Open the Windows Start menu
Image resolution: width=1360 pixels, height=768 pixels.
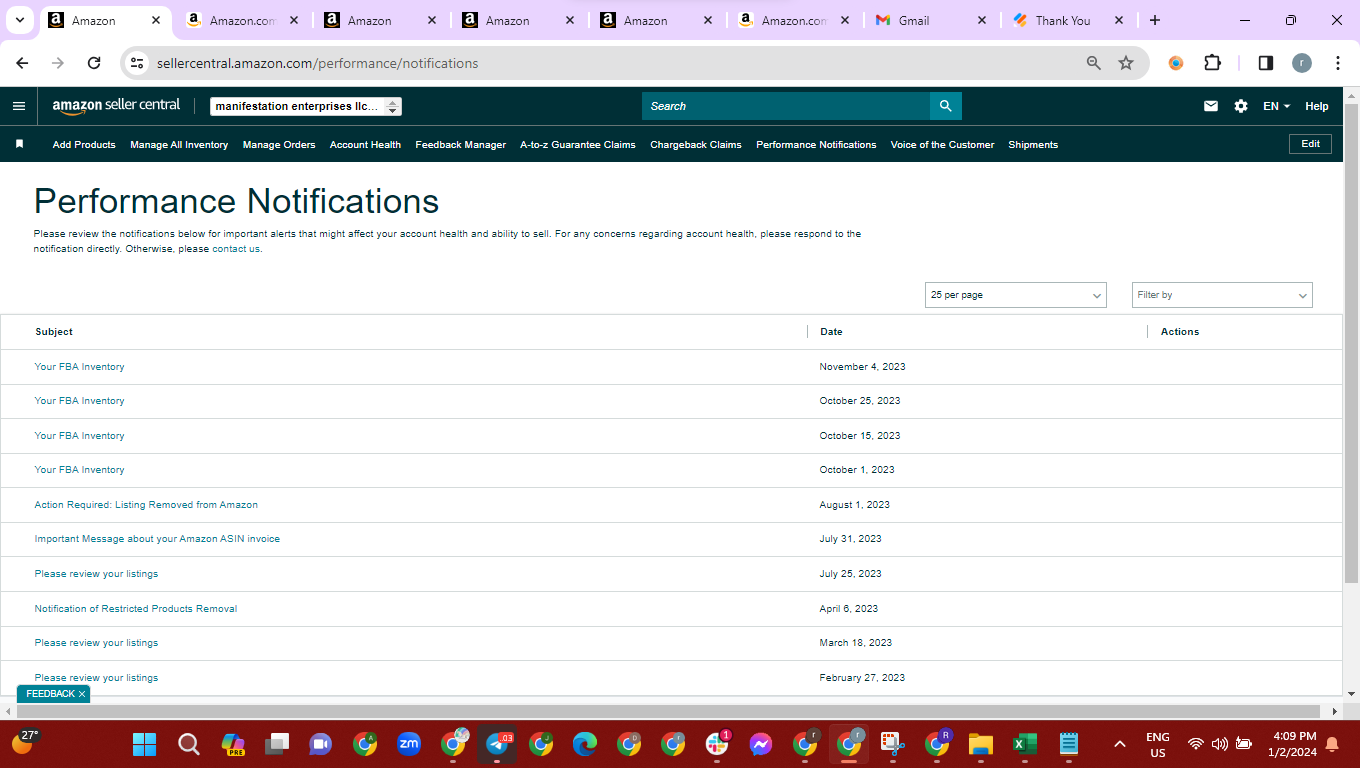pos(145,744)
